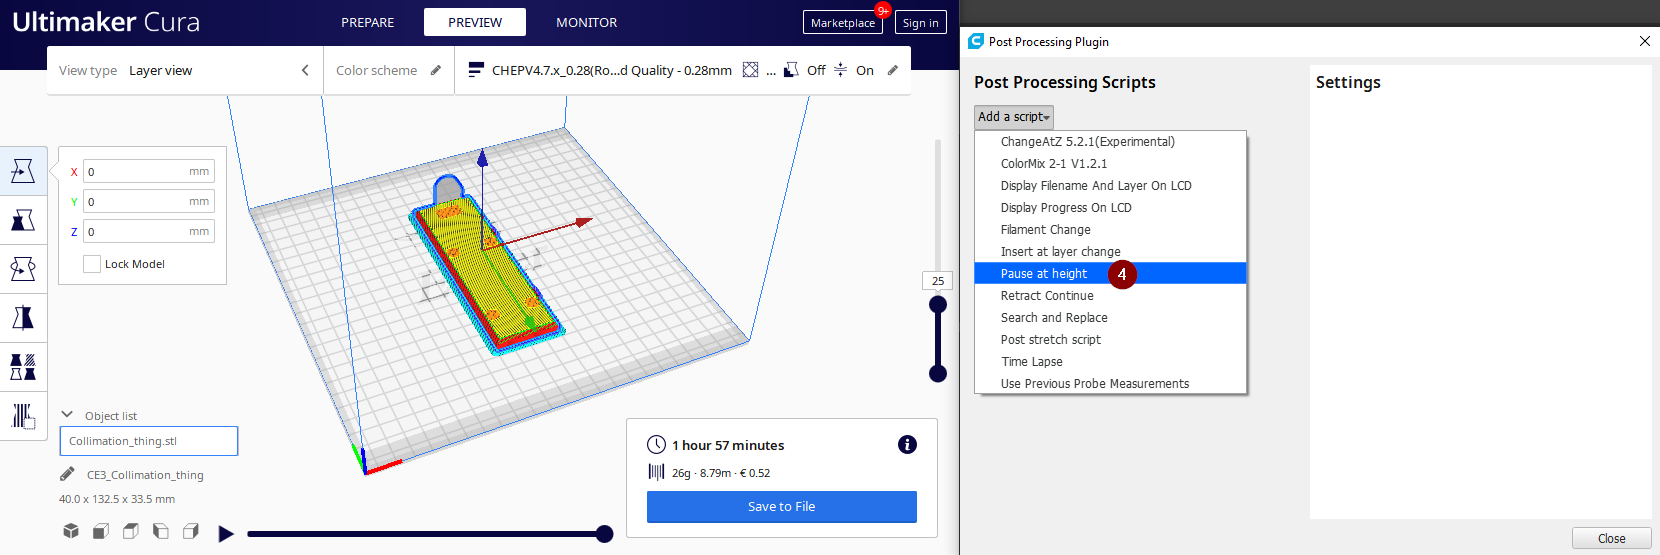Switch to the PREPARE stage
1660x555 pixels.
pyautogui.click(x=368, y=22)
